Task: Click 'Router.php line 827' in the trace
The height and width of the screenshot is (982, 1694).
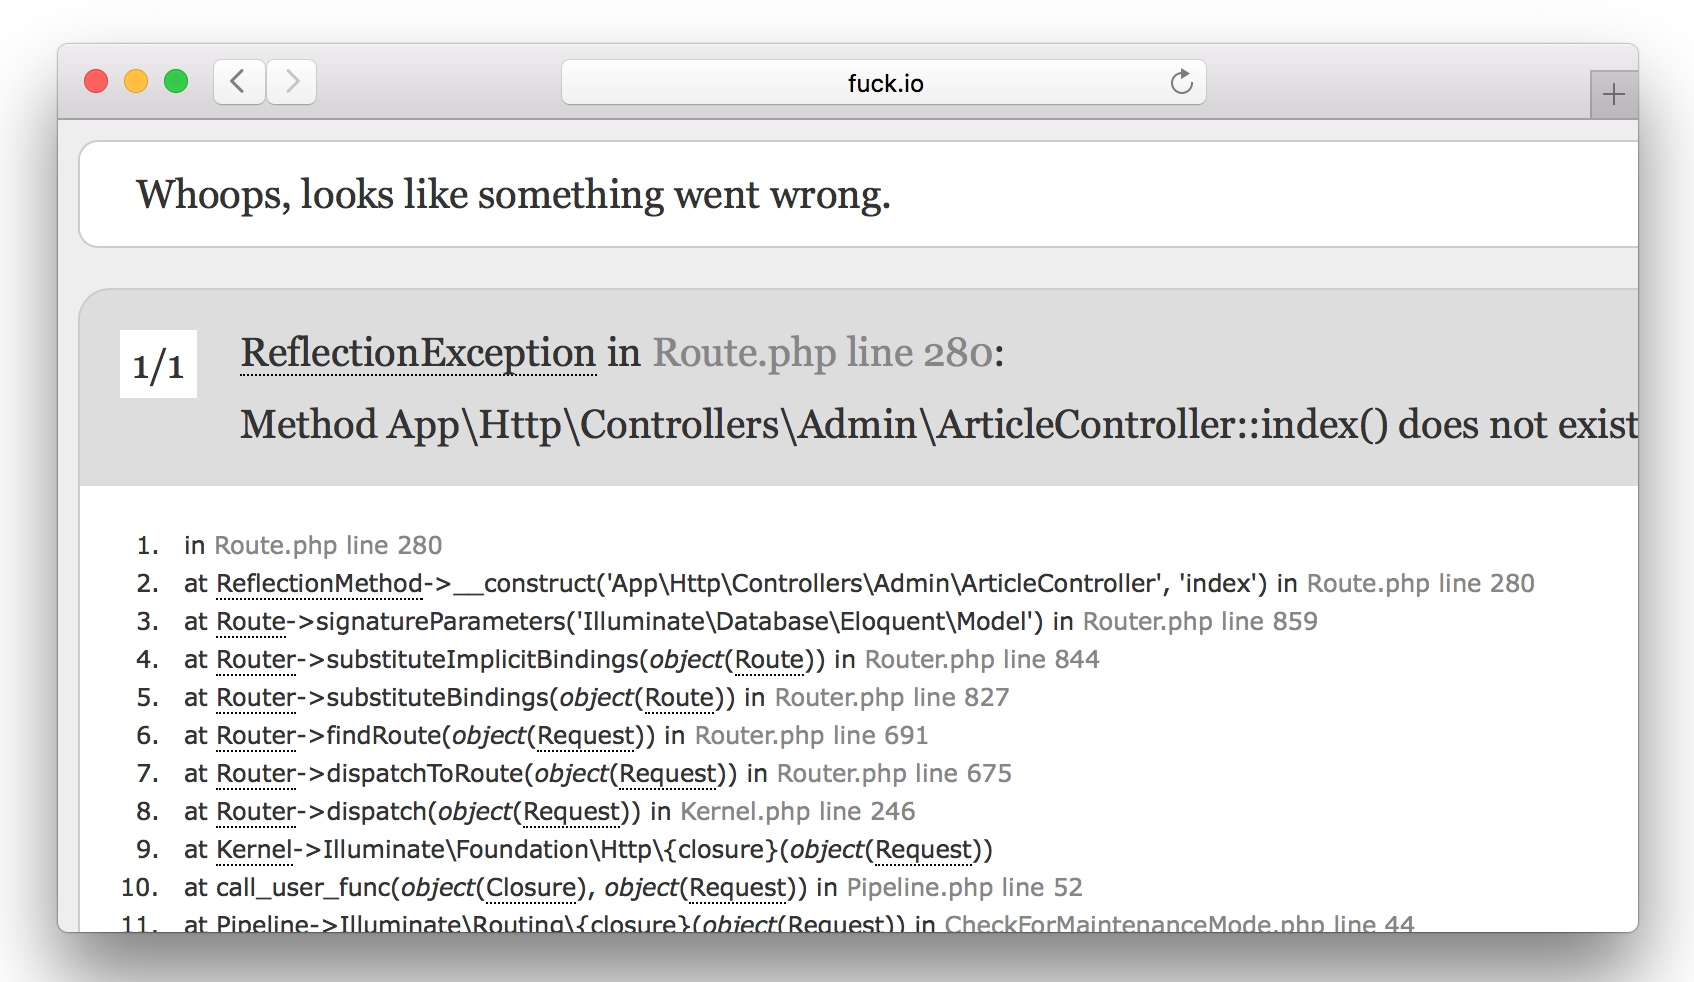Action: [892, 697]
